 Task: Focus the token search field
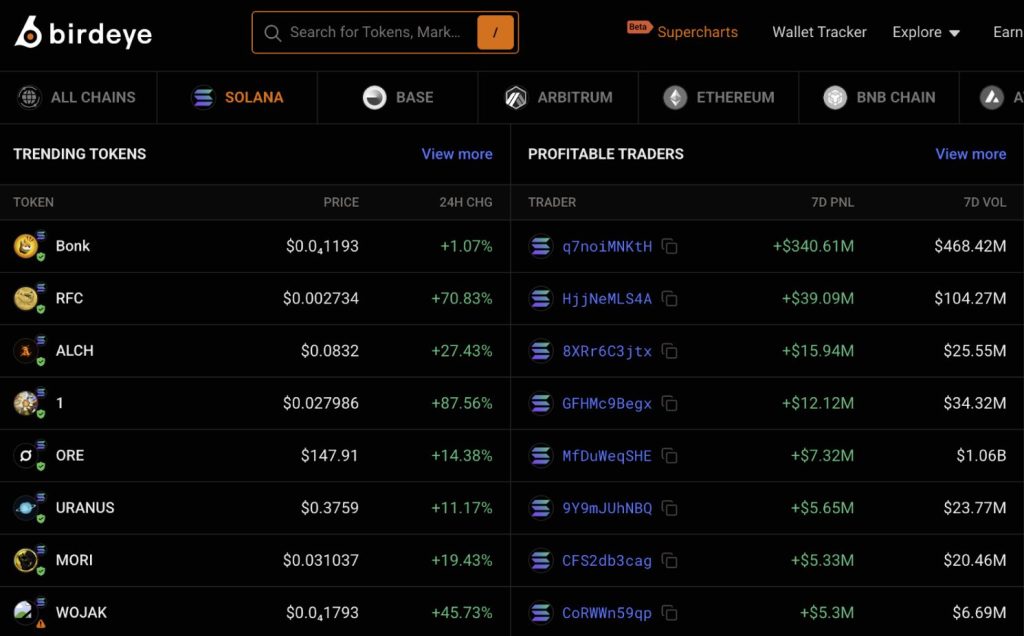click(375, 33)
